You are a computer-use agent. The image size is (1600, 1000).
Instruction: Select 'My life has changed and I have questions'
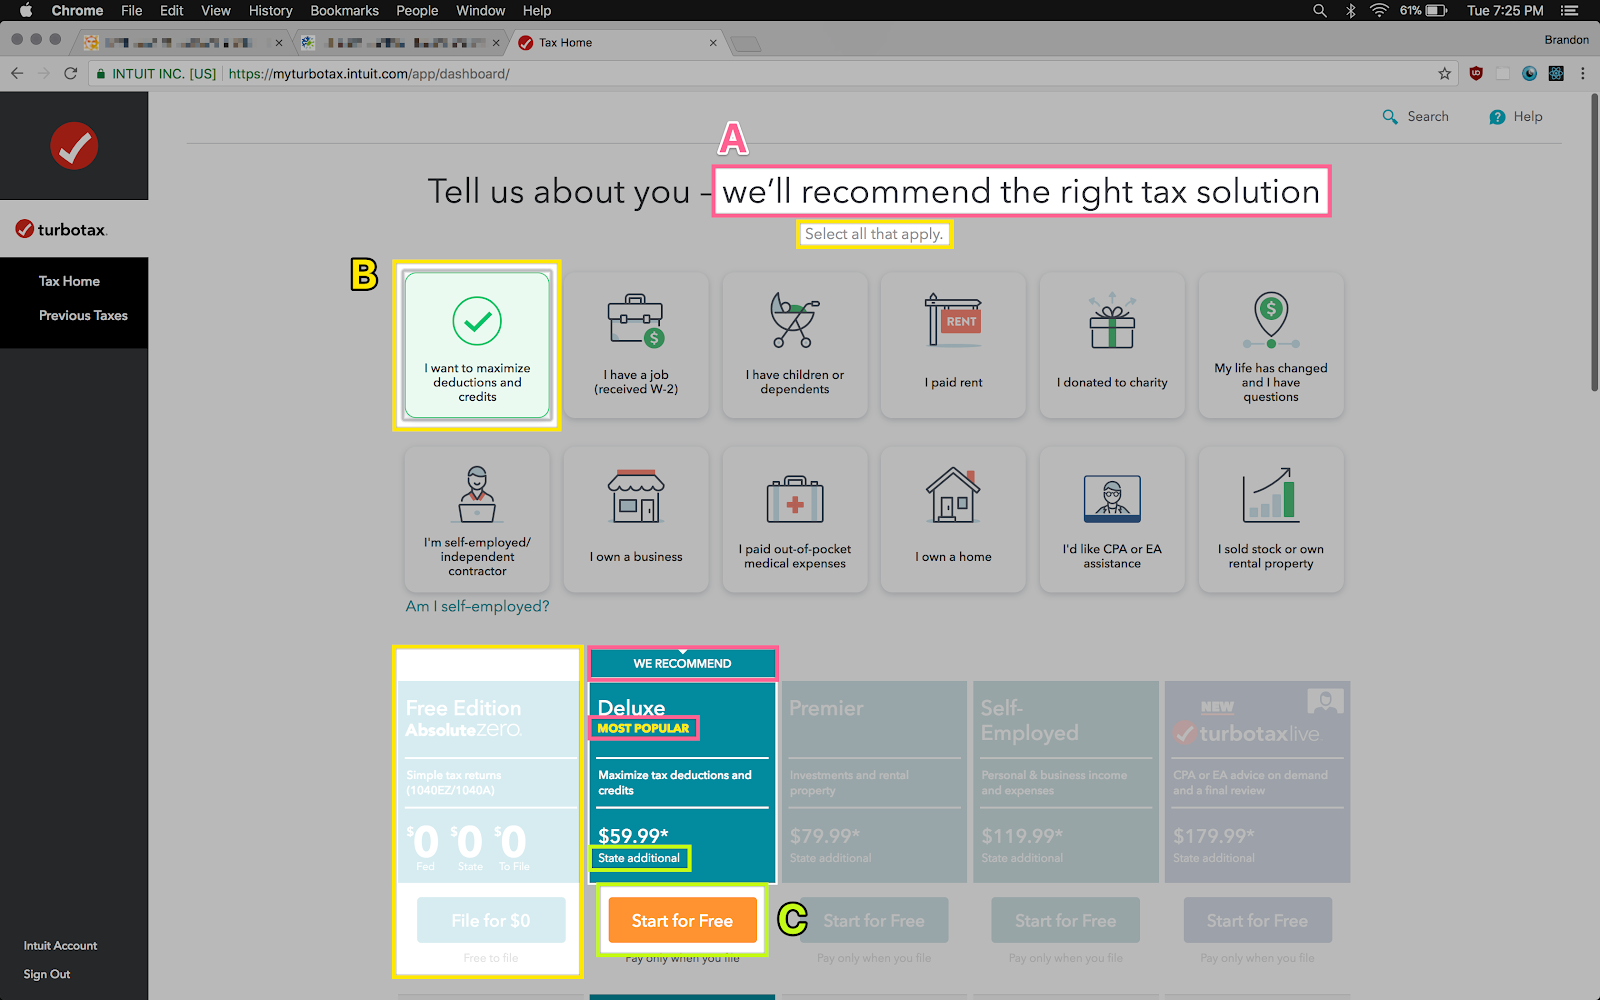tap(1271, 345)
